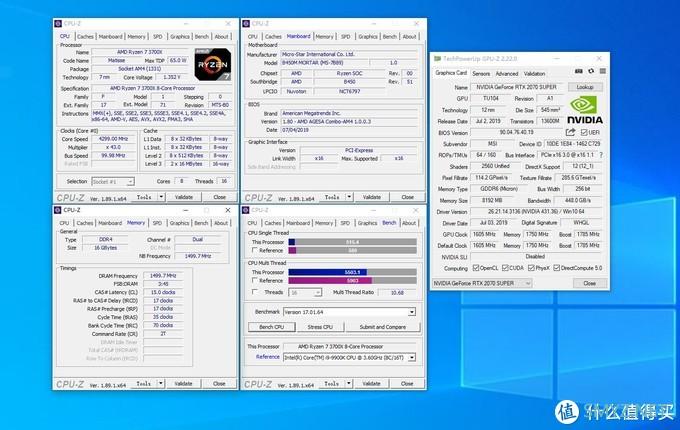Toggle the DirectCompute 5.0 checkbox
Viewport: 680px width, 430px height.
[557, 268]
